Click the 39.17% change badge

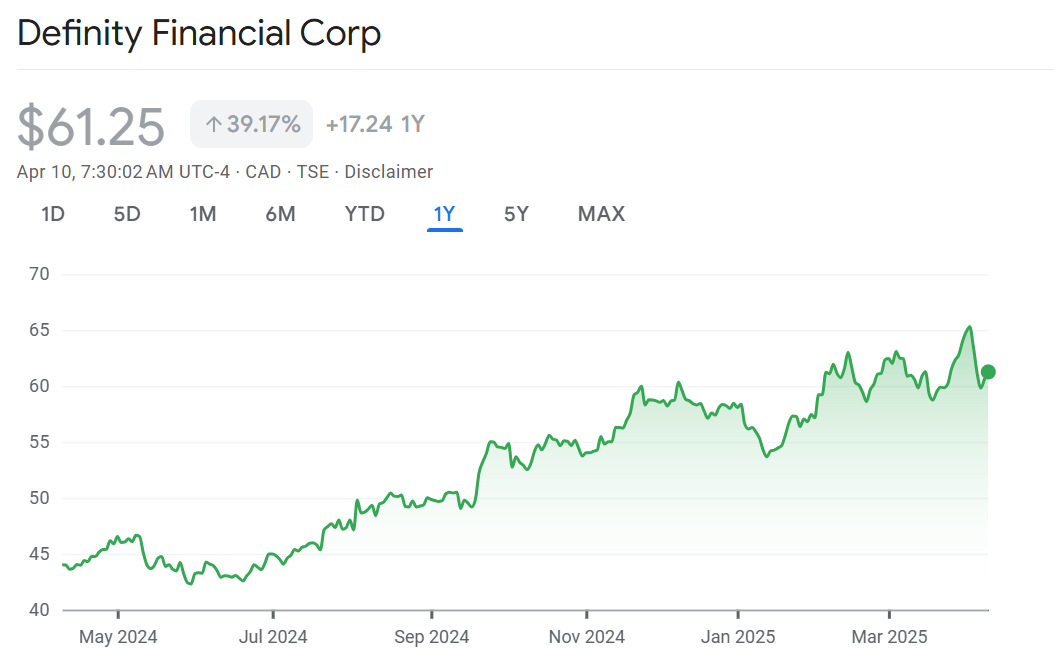click(x=252, y=125)
